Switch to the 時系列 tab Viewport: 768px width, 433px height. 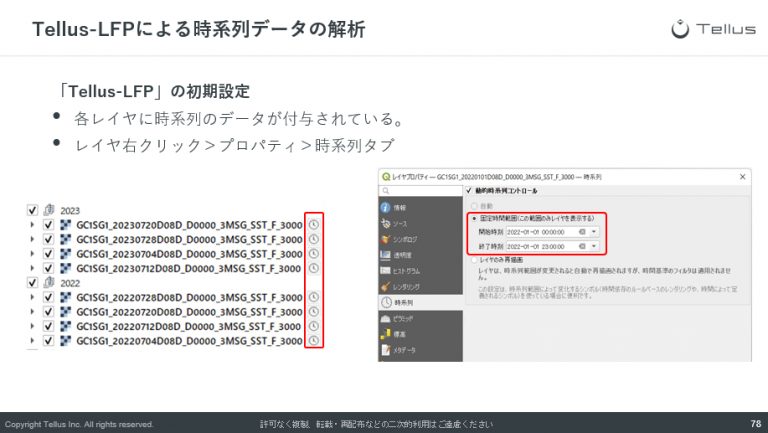click(421, 303)
